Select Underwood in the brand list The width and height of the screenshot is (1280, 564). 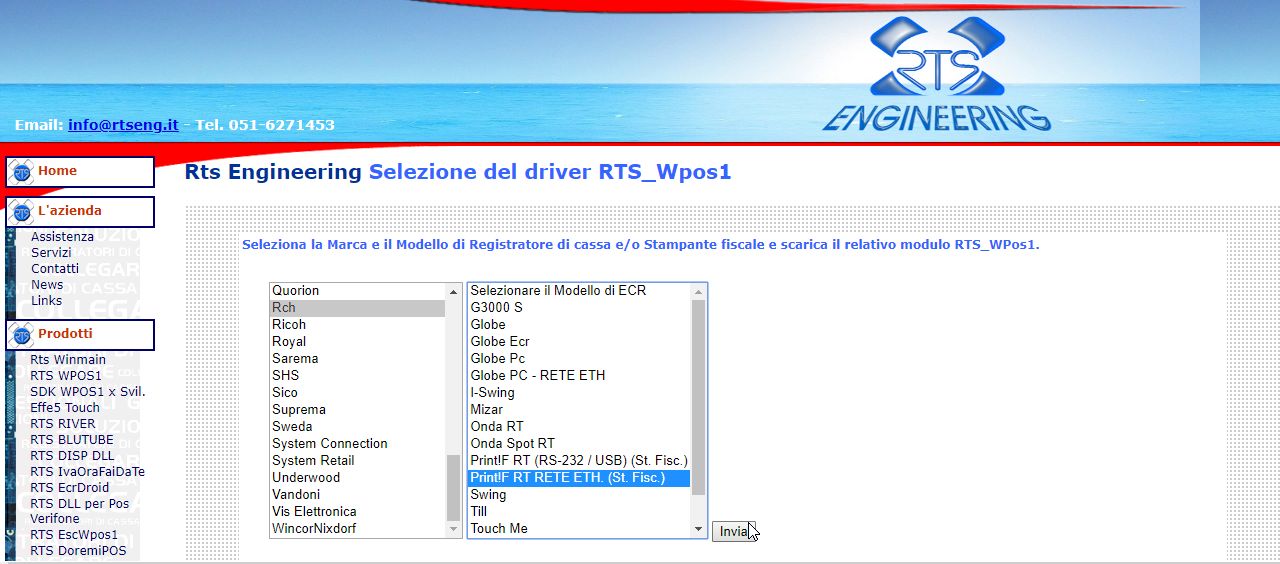[x=357, y=478]
